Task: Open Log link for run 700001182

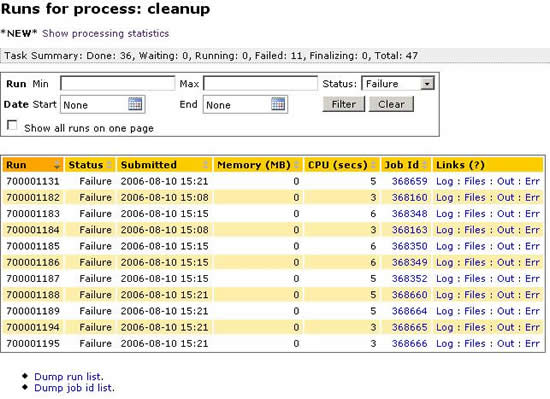Action: (444, 198)
